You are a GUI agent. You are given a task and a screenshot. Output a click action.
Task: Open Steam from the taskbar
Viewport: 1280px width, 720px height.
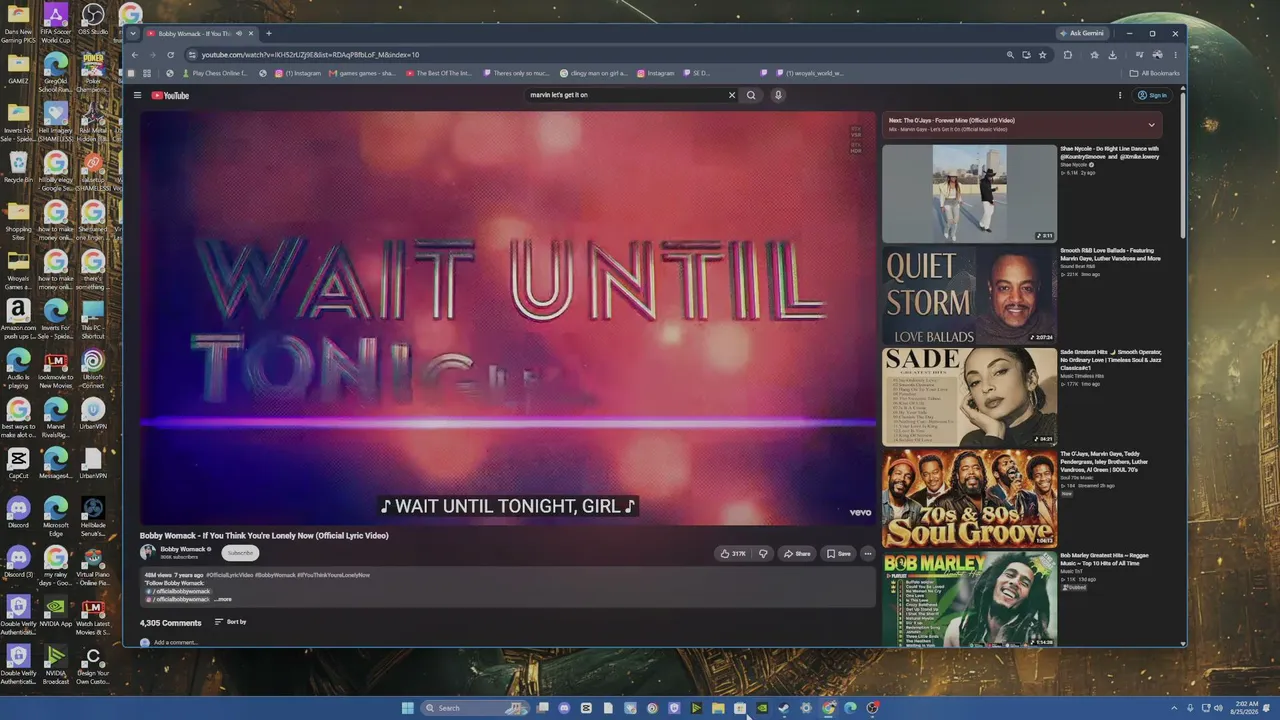coord(784,708)
